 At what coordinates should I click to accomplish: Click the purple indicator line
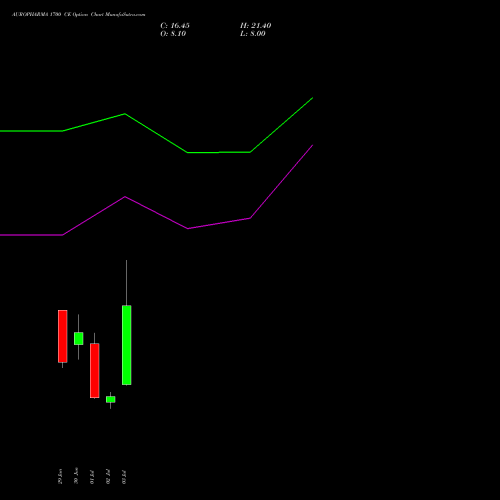click(156, 213)
